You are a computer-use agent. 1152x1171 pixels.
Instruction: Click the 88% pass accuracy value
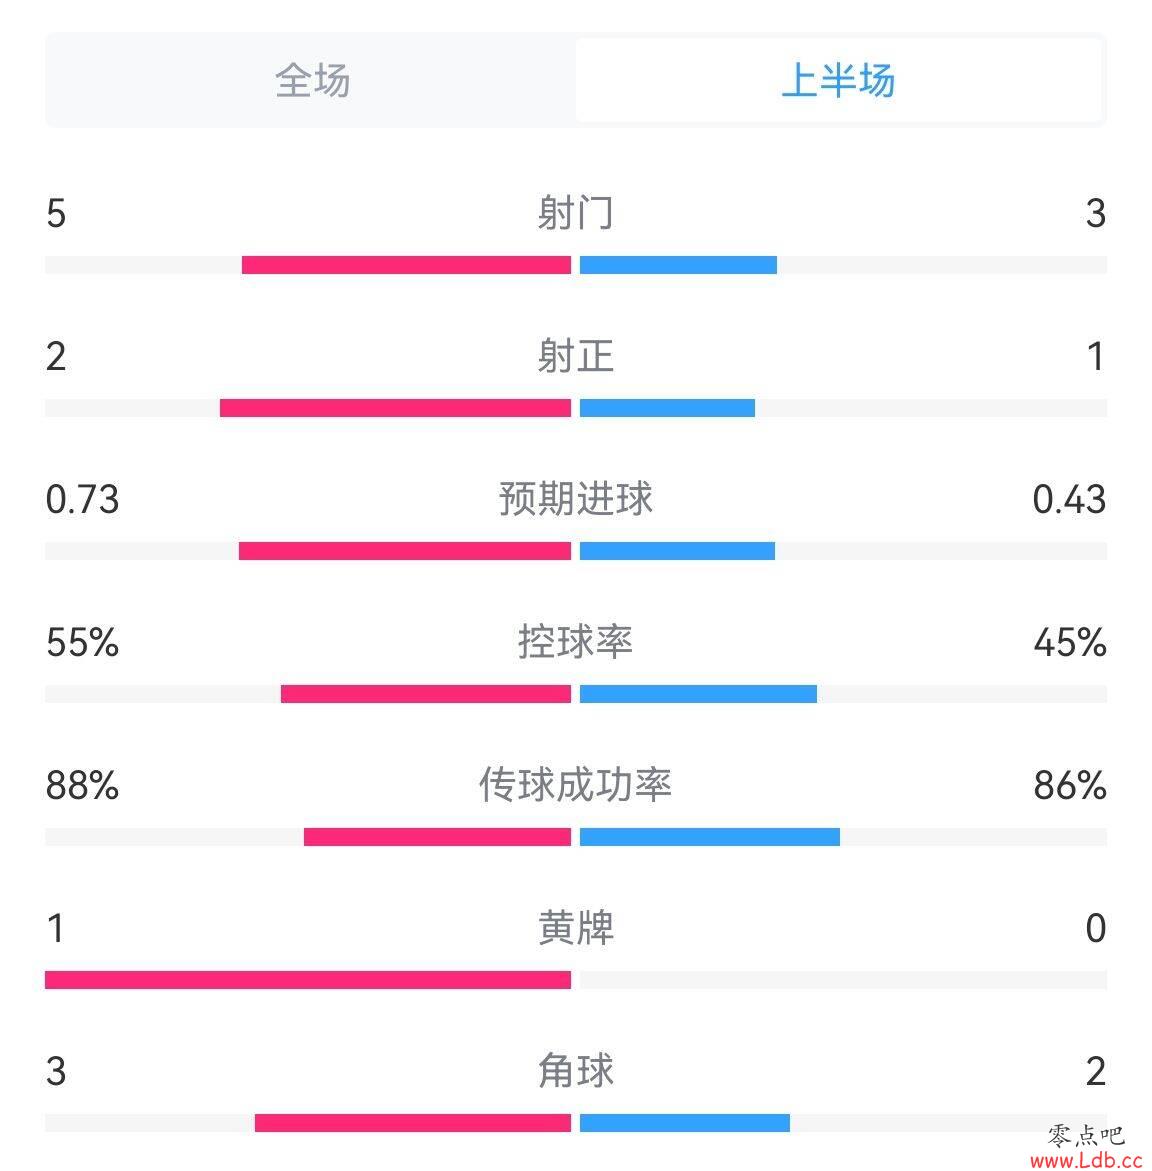pyautogui.click(x=82, y=786)
